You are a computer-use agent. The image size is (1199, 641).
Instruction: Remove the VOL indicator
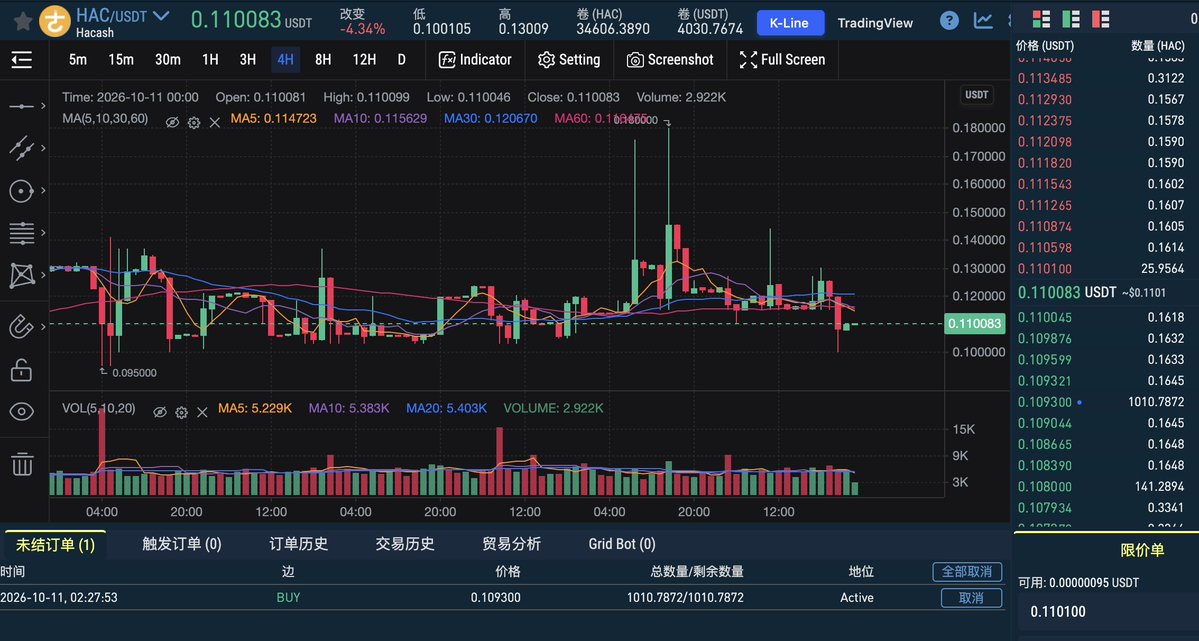[202, 412]
